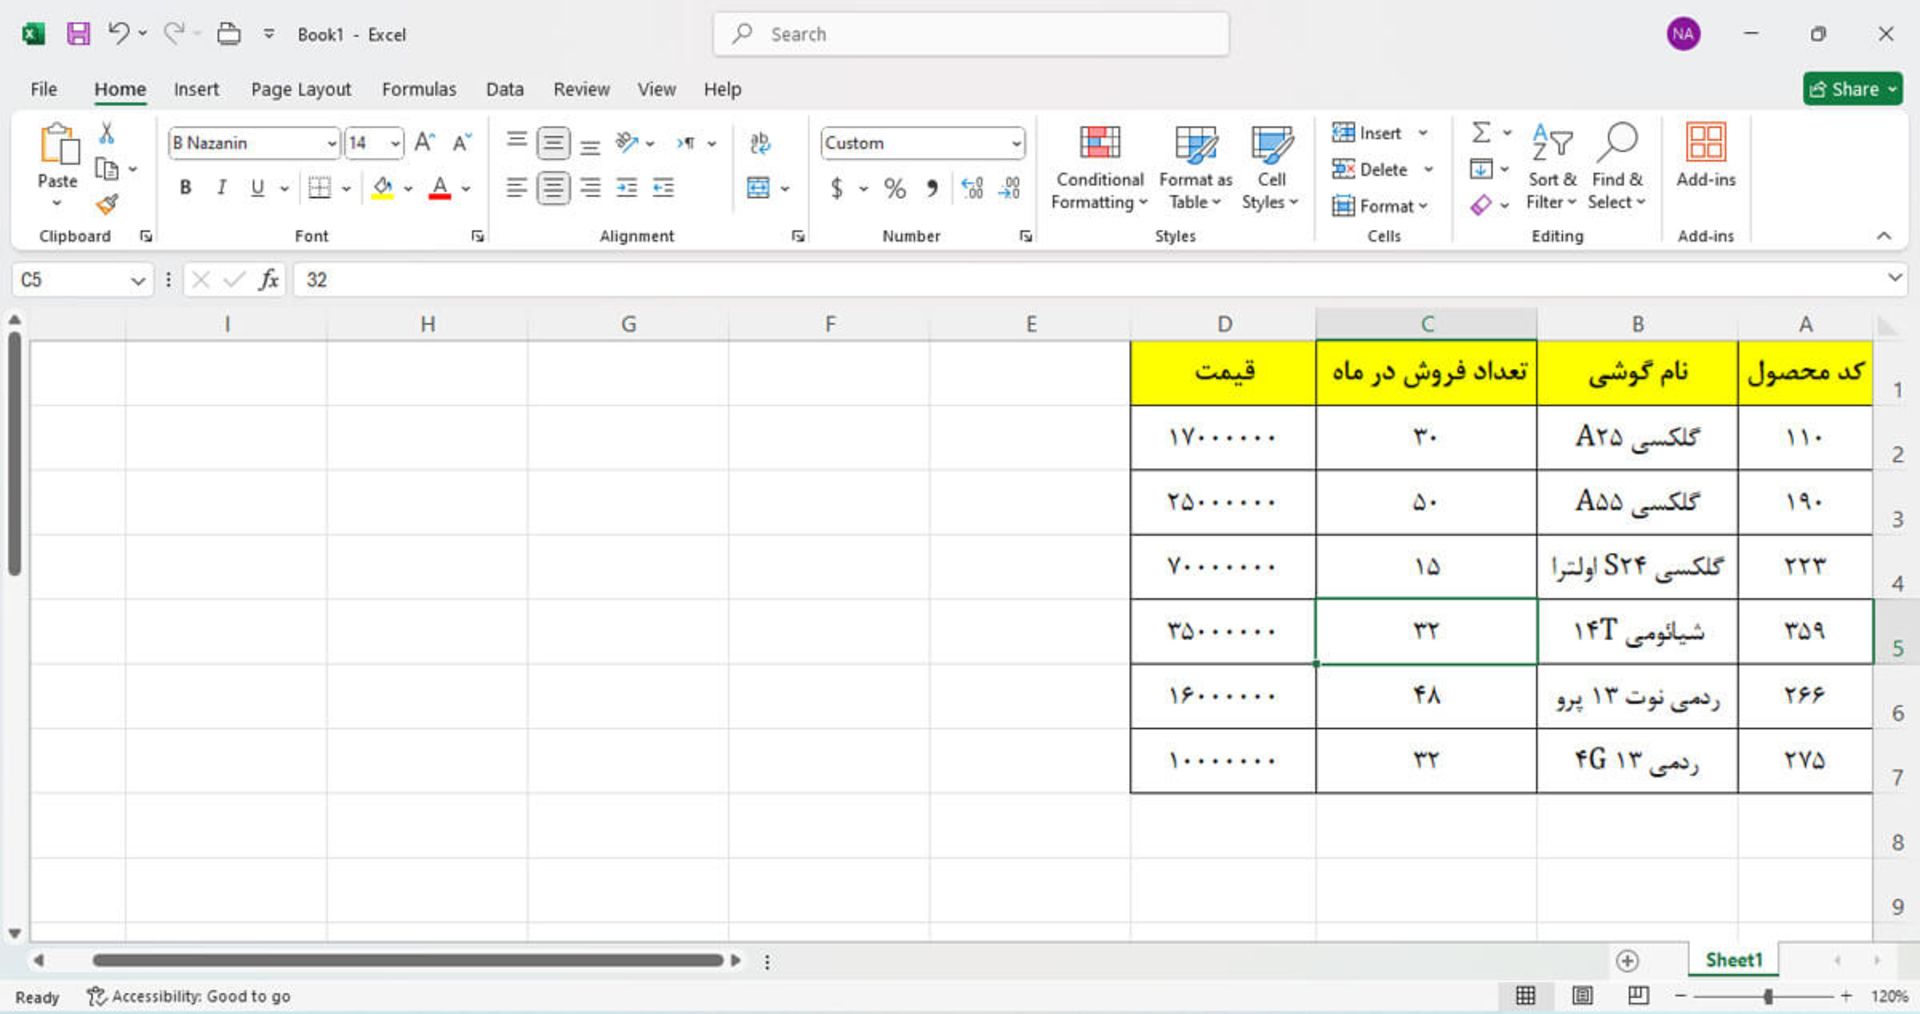Open Format as Table gallery
1920x1014 pixels.
[x=1195, y=167]
